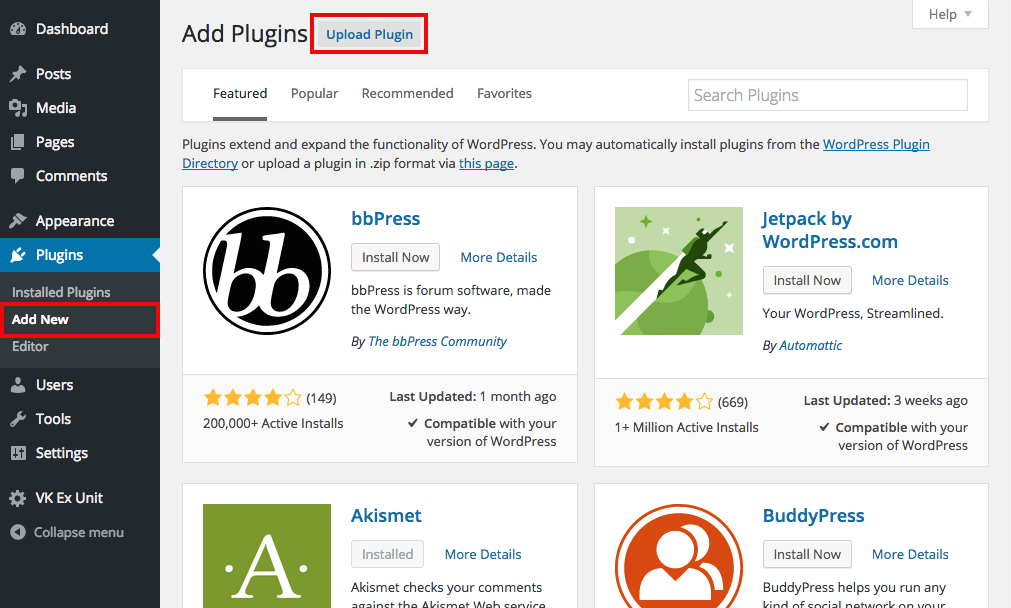Screen dimensions: 1011x608
Task: Switch to the Featured tab
Action: tap(240, 94)
